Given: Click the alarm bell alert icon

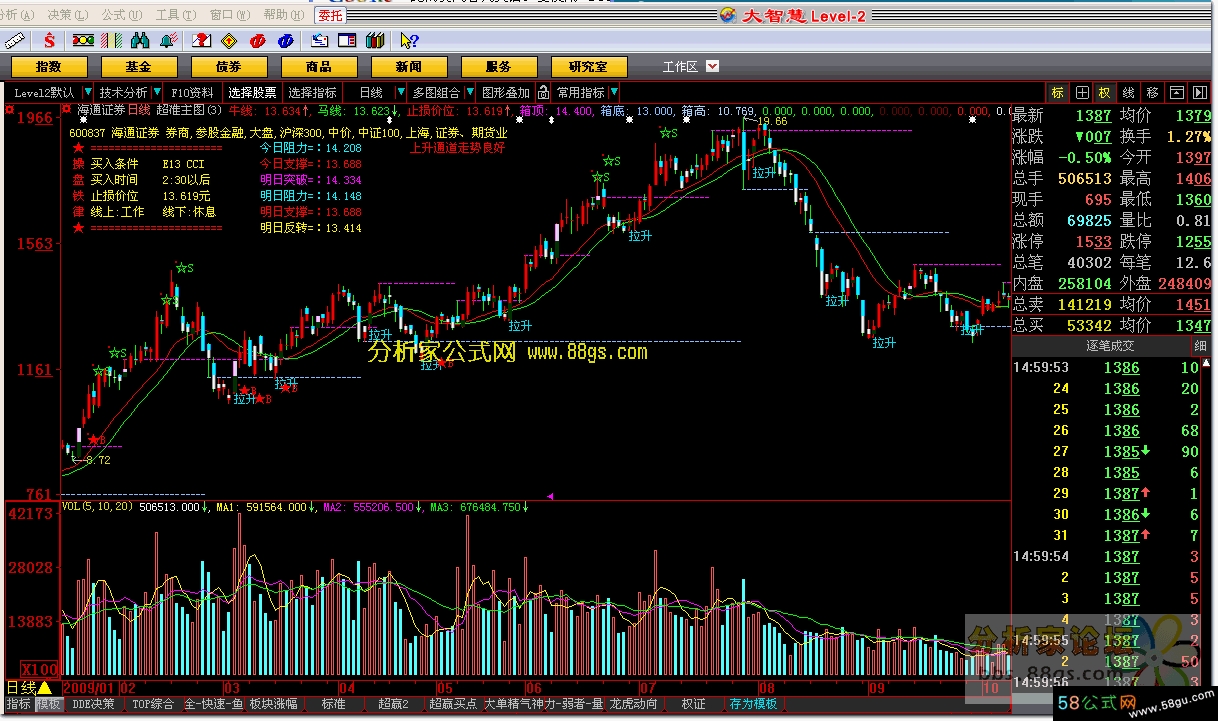Looking at the screenshot, I should tap(167, 41).
